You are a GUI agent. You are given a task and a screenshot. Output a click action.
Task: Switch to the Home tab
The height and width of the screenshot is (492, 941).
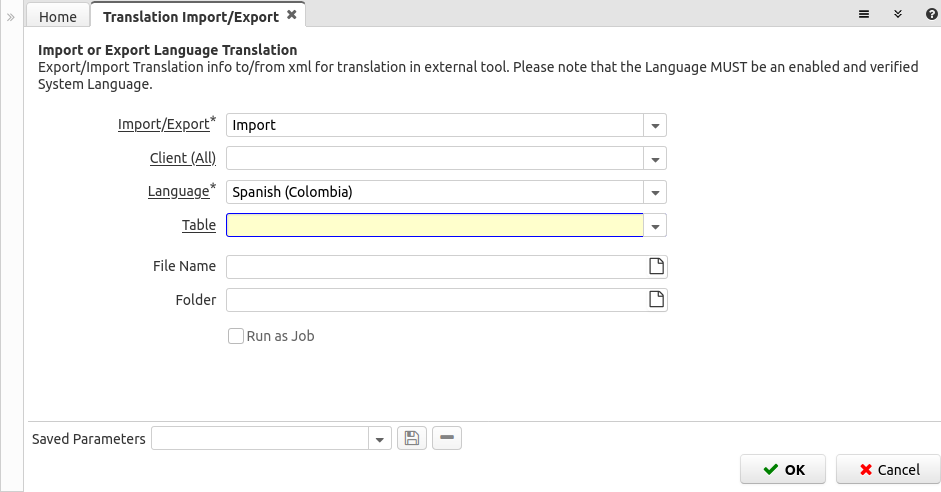pyautogui.click(x=58, y=16)
